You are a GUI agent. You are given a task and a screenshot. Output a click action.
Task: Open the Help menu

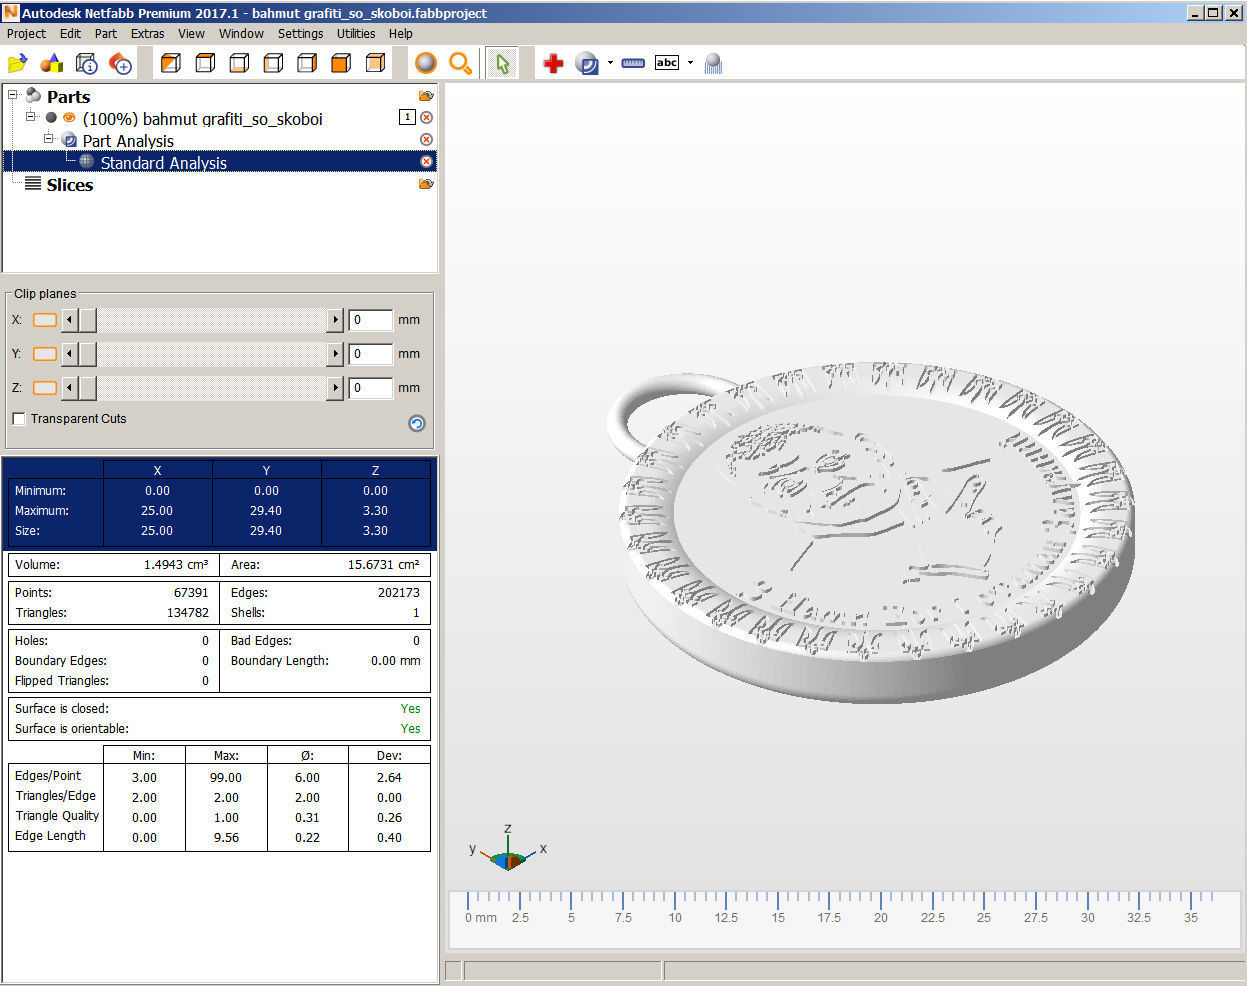coord(400,33)
